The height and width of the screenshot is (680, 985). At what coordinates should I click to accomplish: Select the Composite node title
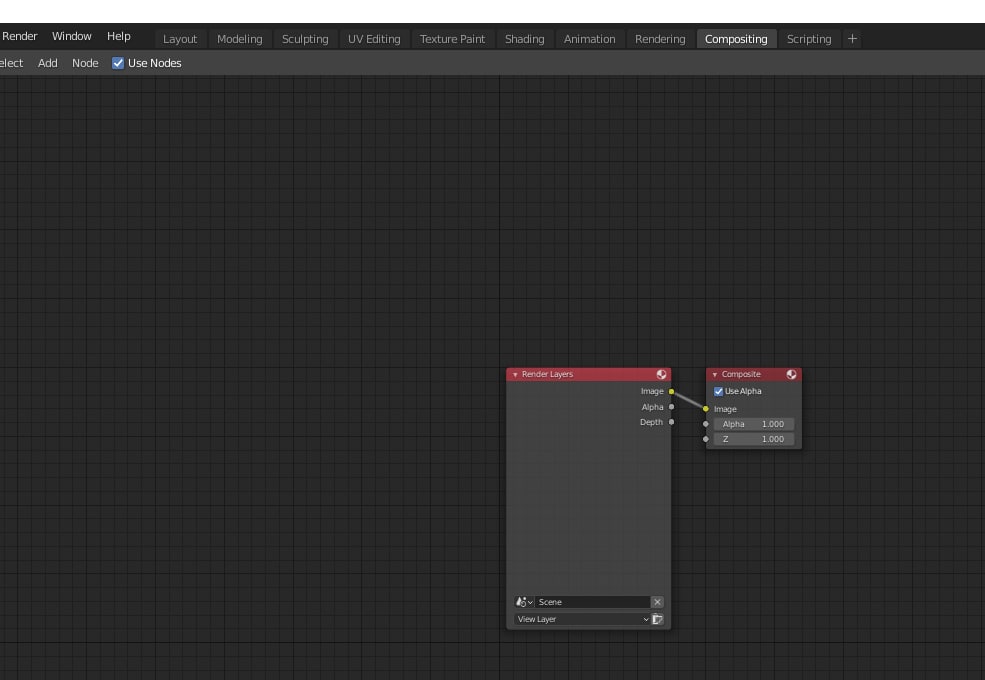click(x=741, y=375)
